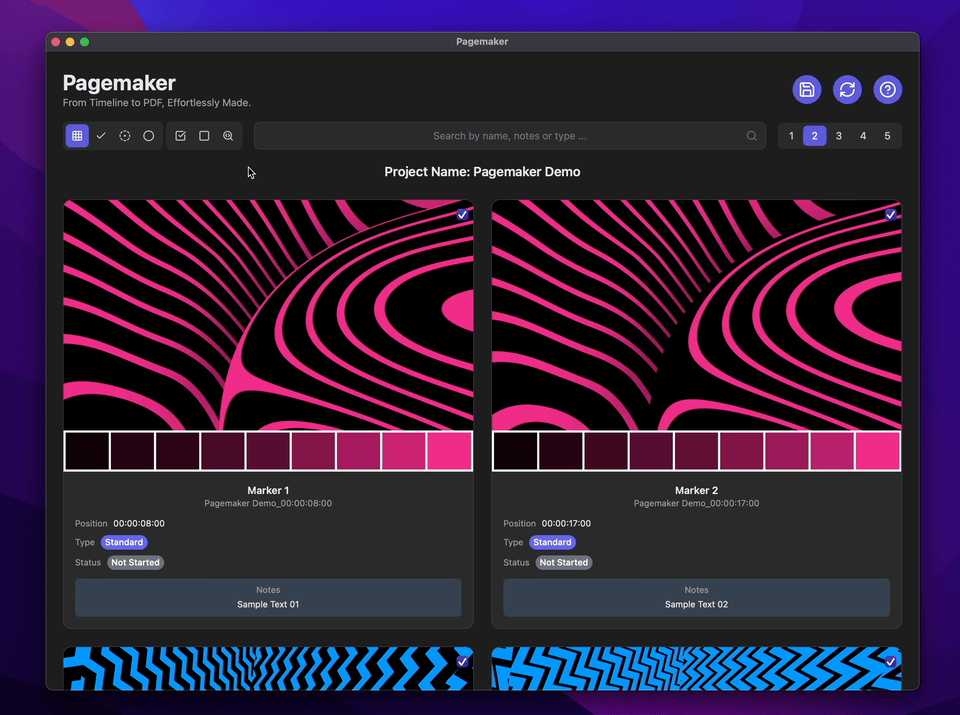Image resolution: width=960 pixels, height=715 pixels.
Task: Click Project Name: Pagemaker Demo heading
Action: pos(482,172)
